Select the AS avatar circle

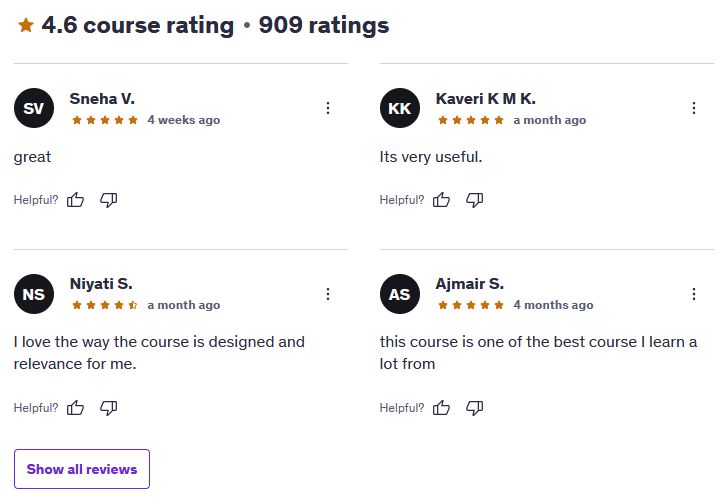(x=400, y=294)
